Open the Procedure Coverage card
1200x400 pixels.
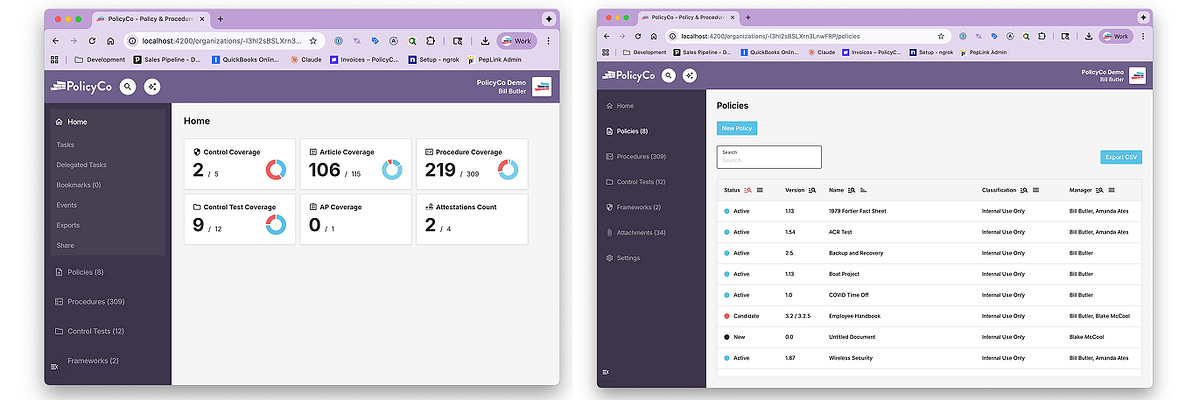472,162
